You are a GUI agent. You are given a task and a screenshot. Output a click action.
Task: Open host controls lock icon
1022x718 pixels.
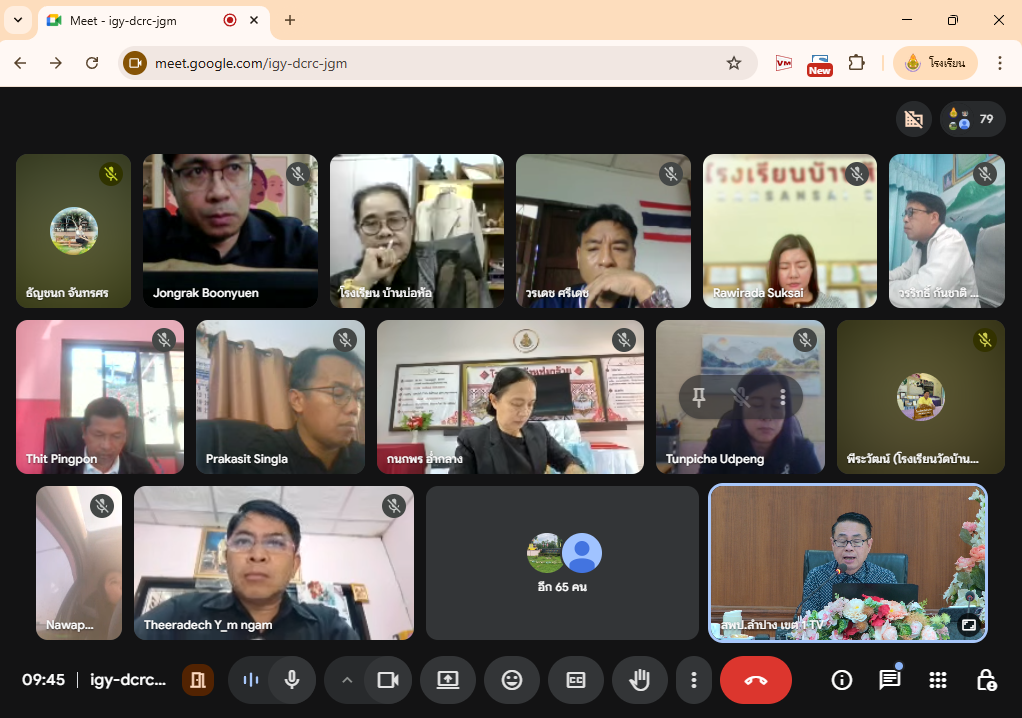pyautogui.click(x=985, y=680)
